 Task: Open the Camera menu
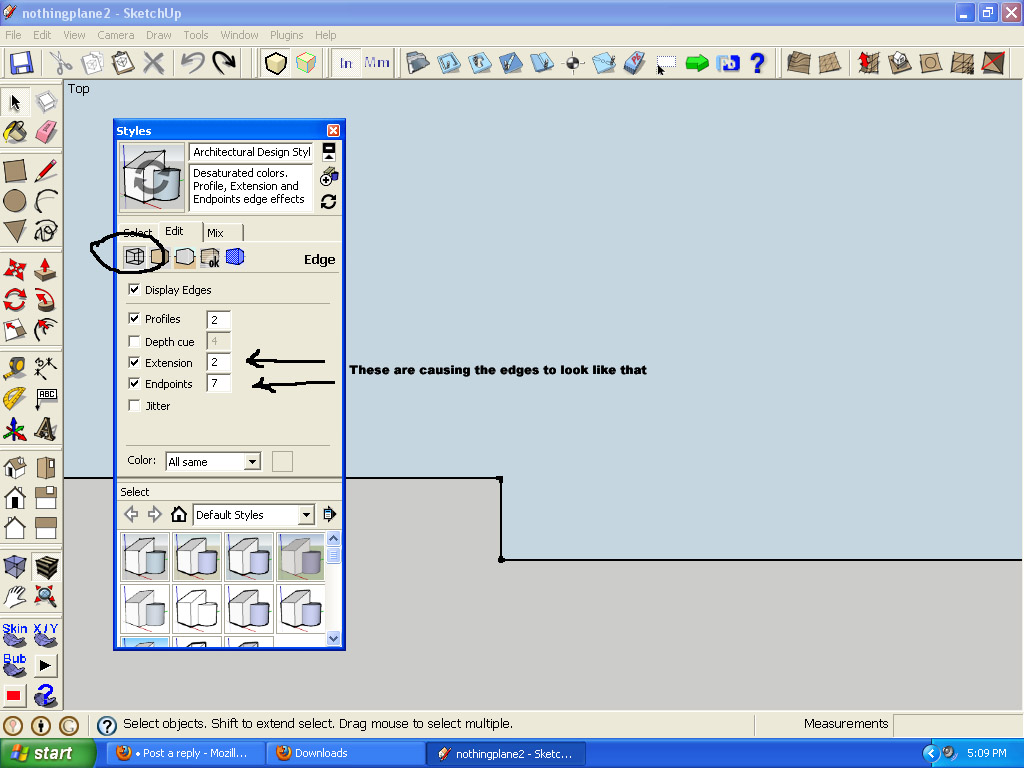click(115, 35)
